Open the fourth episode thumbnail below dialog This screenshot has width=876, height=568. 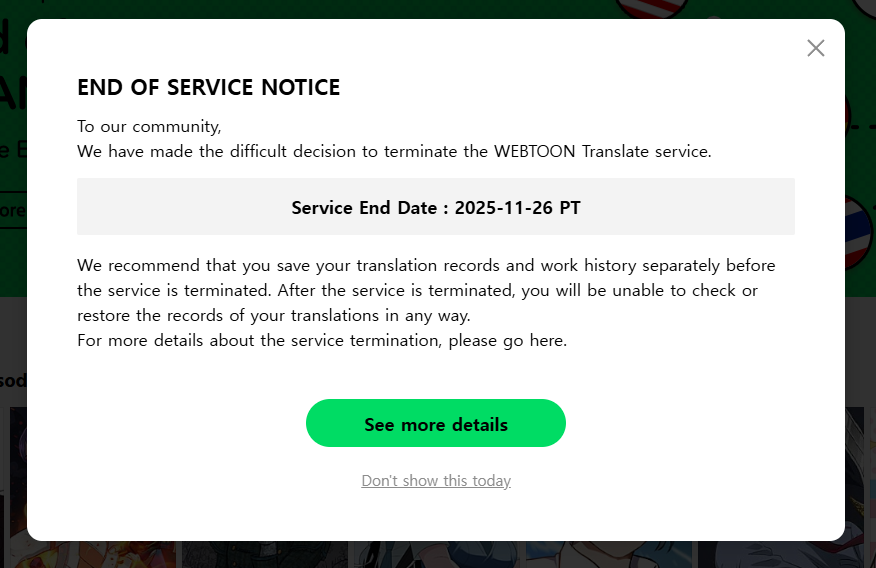click(610, 553)
